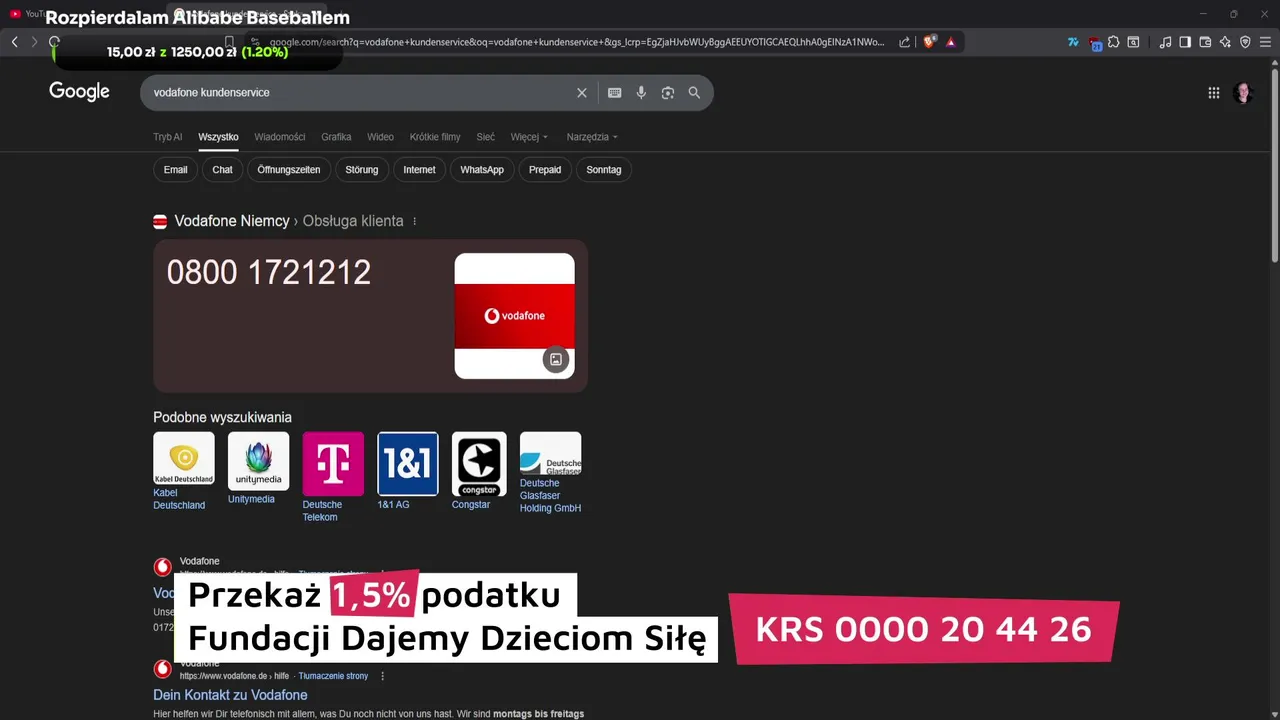Screen dimensions: 1280x720
Task: Open the Grafika tab
Action: (336, 137)
